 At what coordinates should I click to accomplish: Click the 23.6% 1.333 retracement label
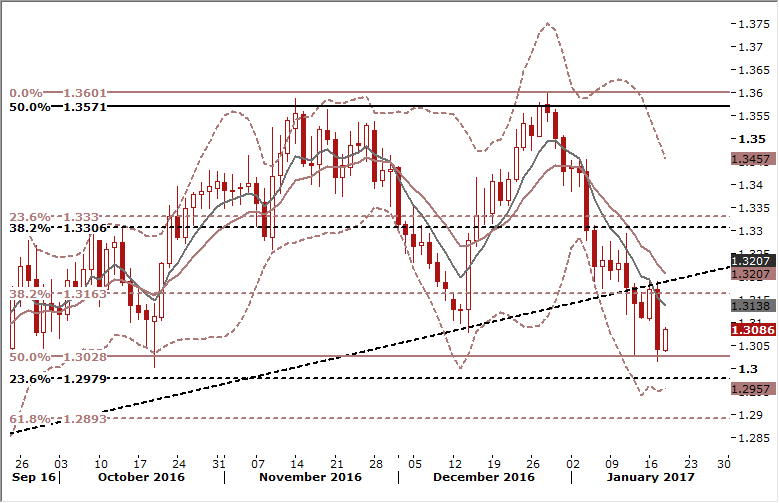pyautogui.click(x=54, y=217)
